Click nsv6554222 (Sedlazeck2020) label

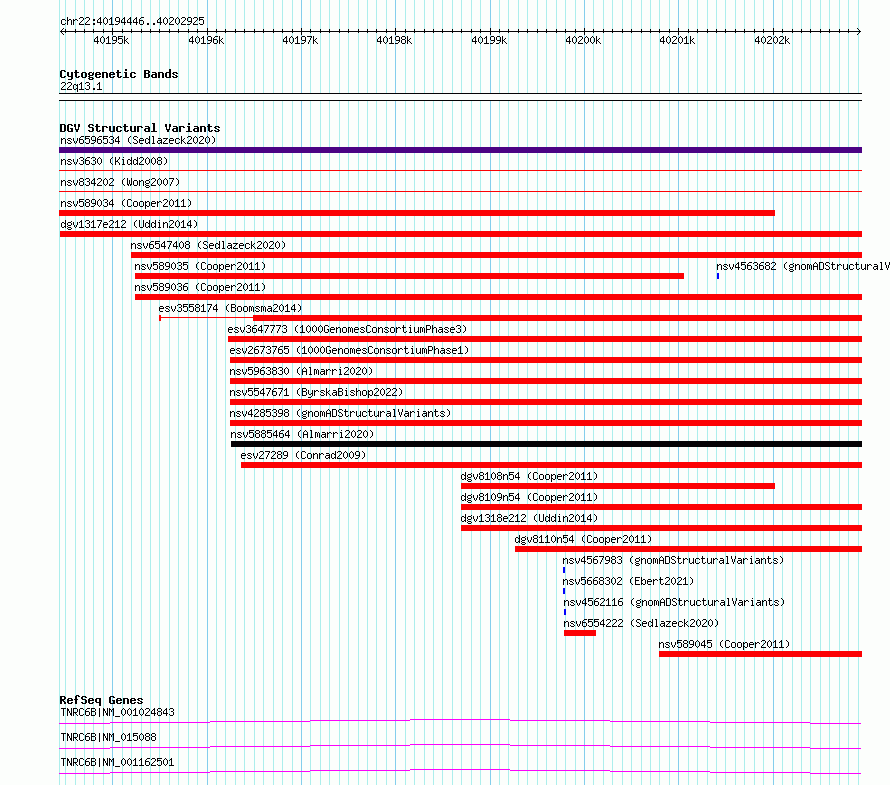click(x=641, y=623)
